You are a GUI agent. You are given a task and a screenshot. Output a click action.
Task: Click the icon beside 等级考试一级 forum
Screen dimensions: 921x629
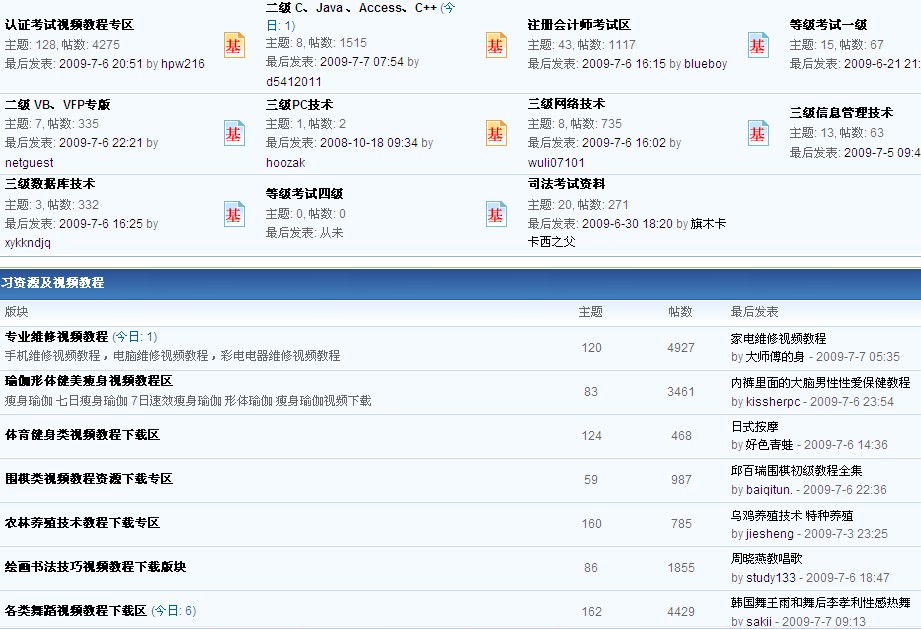click(758, 45)
